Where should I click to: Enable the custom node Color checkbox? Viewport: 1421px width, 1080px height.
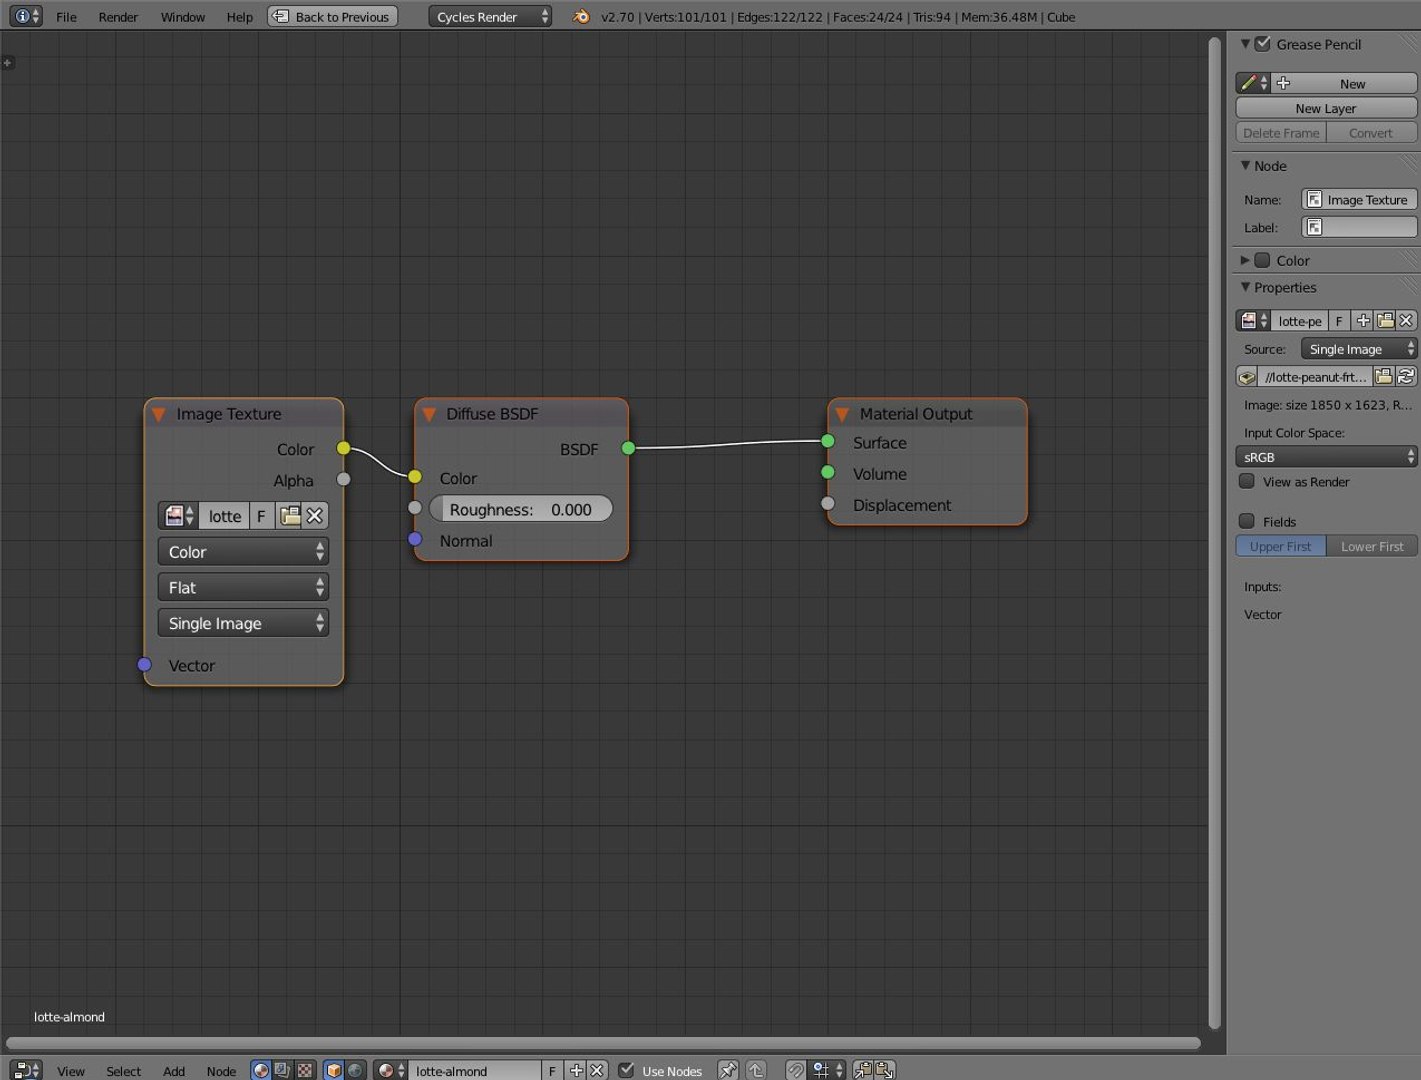click(x=1263, y=260)
